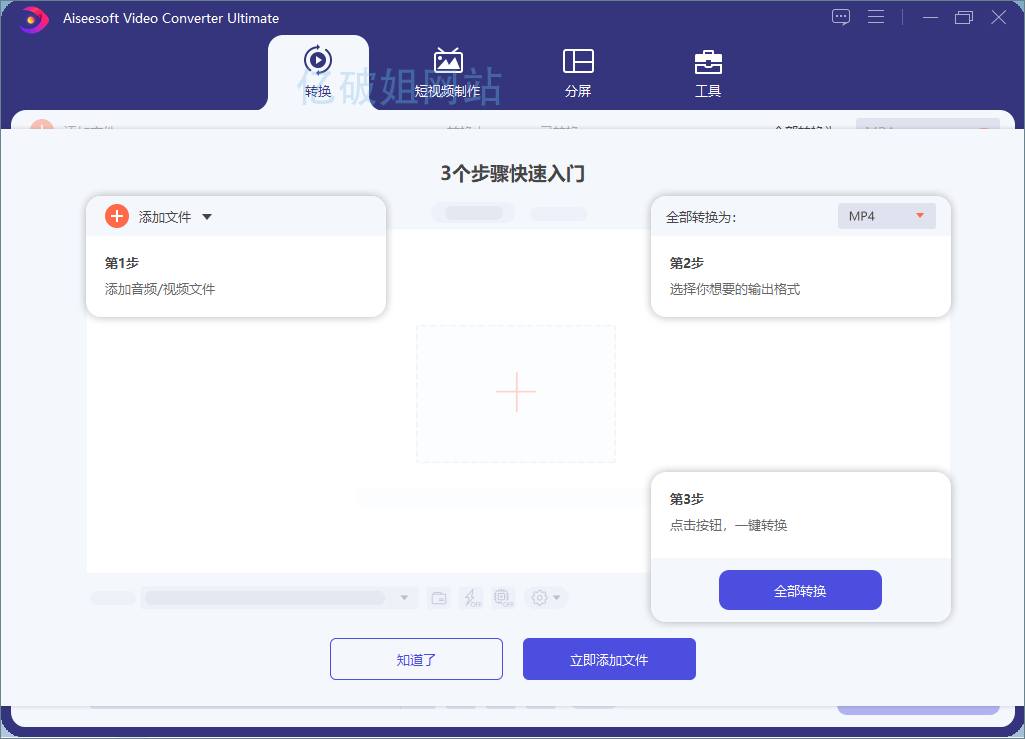Click the Aiseesoft logo in the top-left corner
The height and width of the screenshot is (739, 1025).
tap(32, 19)
